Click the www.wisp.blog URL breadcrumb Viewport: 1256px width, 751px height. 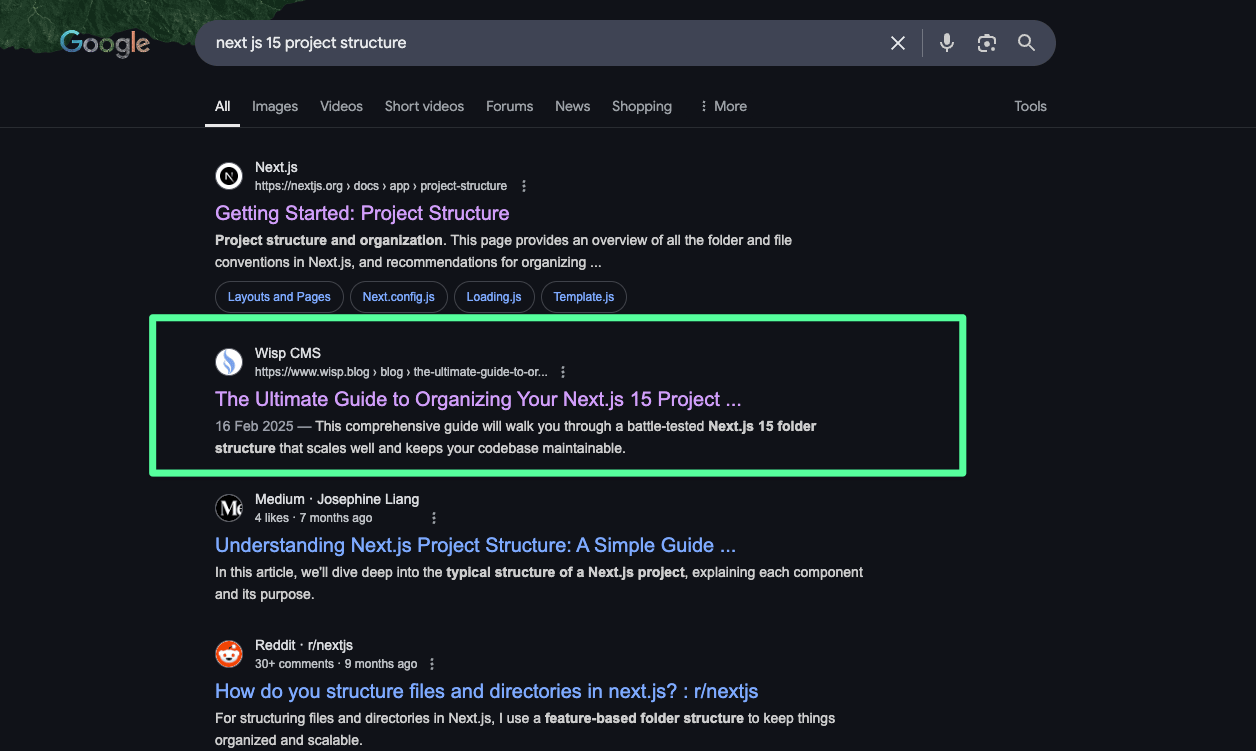tap(401, 372)
